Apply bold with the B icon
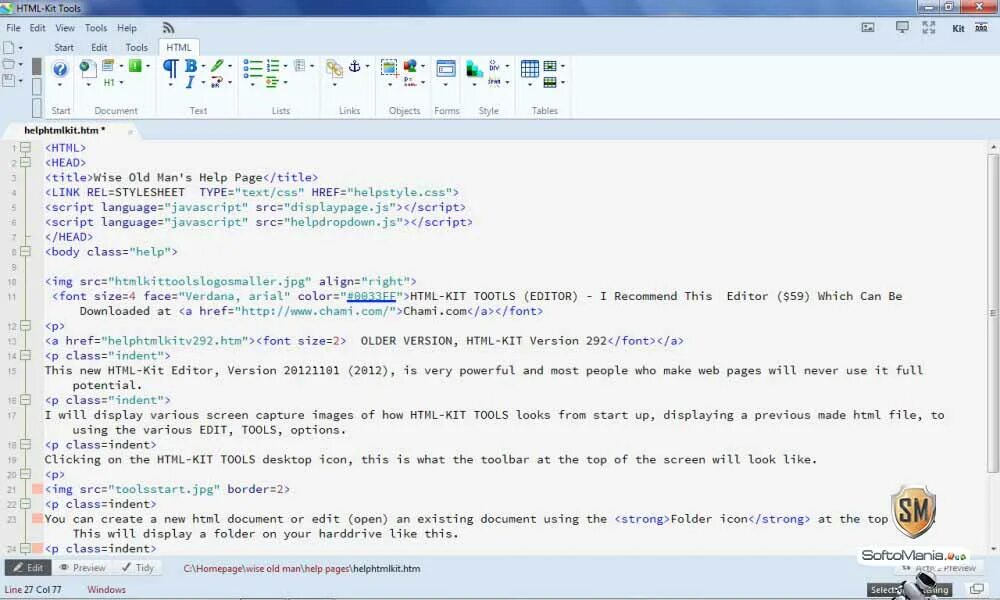The height and width of the screenshot is (600, 1000). click(x=190, y=66)
